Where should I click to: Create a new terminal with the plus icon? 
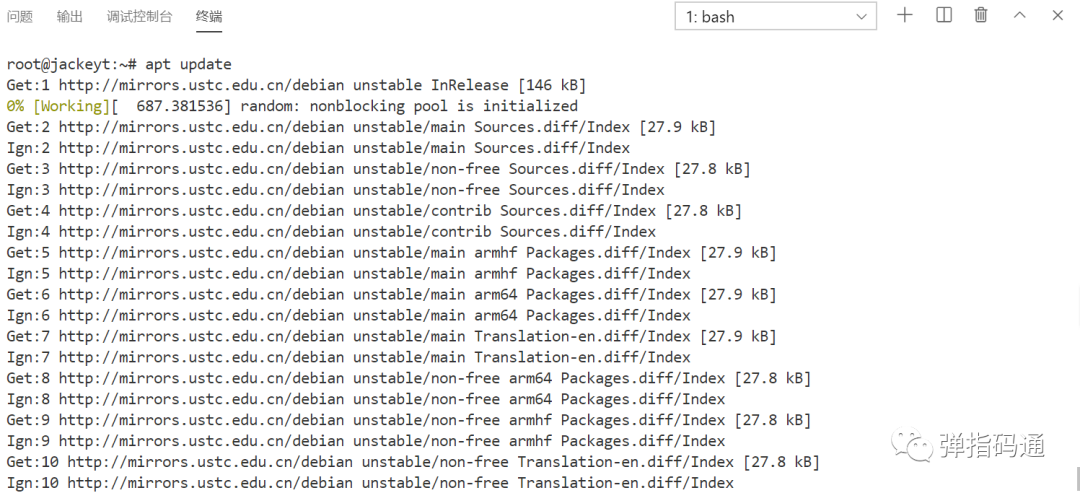click(904, 15)
